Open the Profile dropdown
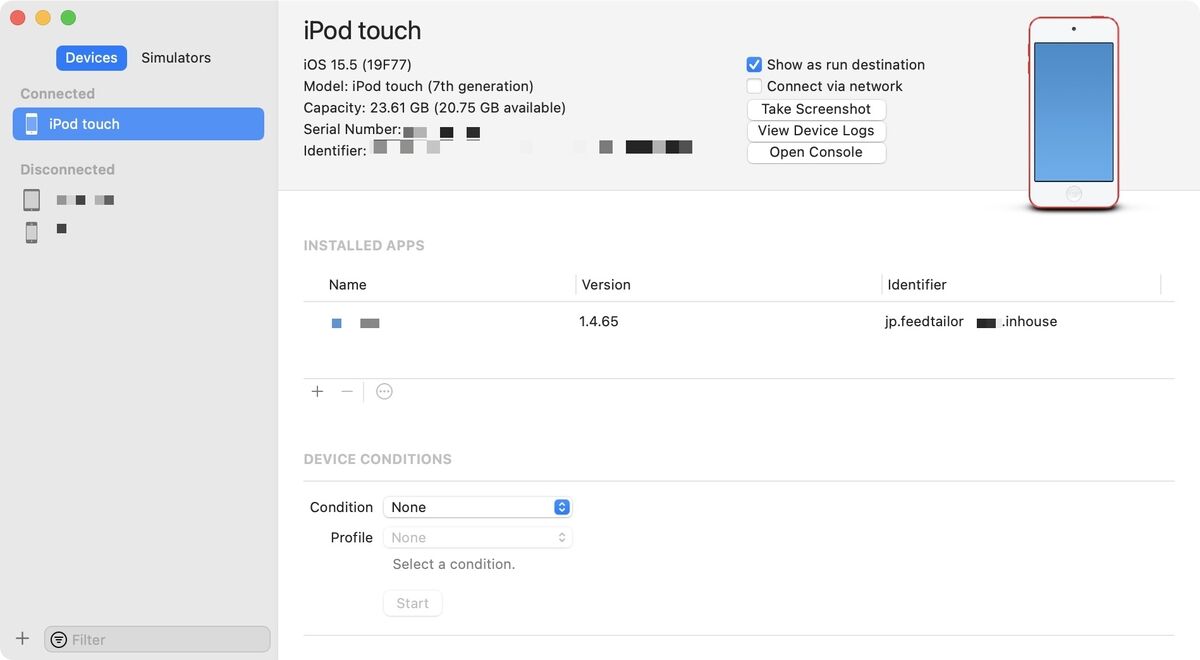This screenshot has height=660, width=1200. 477,537
